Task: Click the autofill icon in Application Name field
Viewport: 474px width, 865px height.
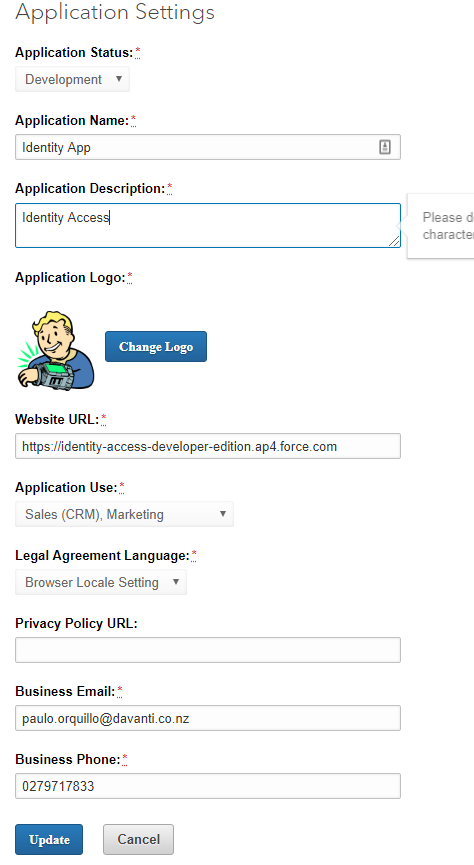Action: click(x=385, y=147)
